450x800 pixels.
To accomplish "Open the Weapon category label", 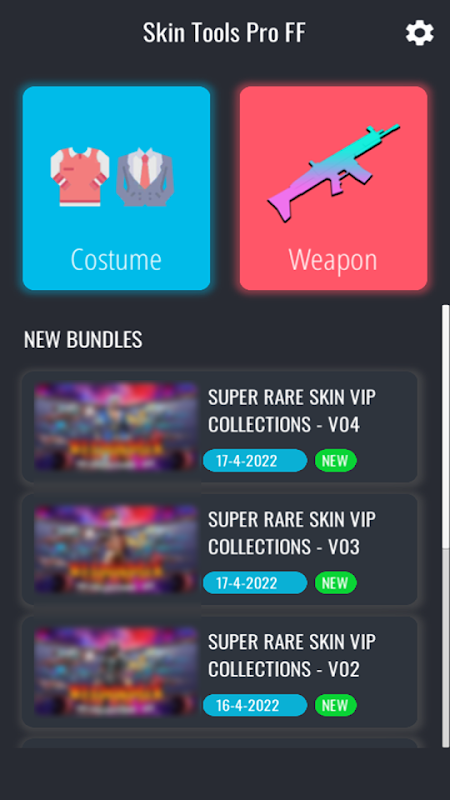I will click(x=333, y=259).
